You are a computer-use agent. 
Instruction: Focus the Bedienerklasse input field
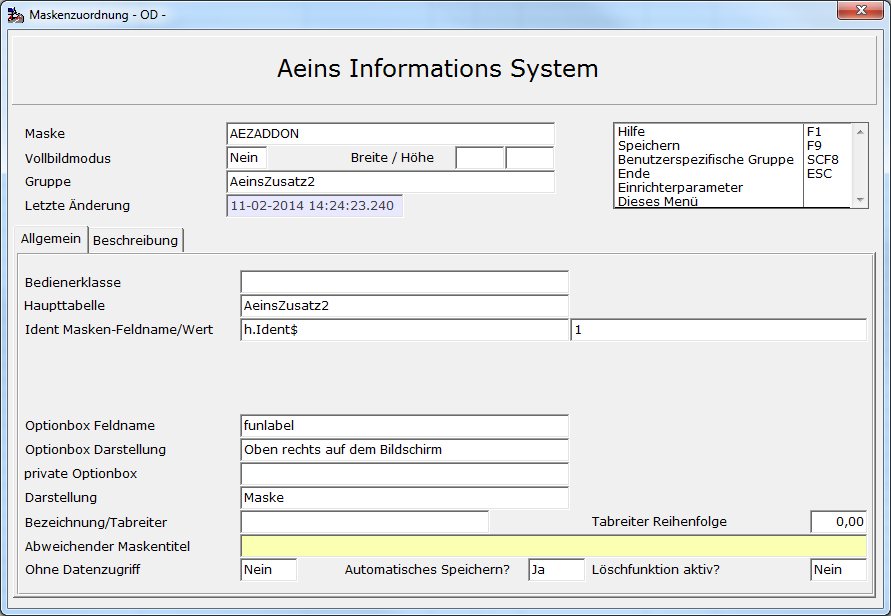click(x=405, y=282)
